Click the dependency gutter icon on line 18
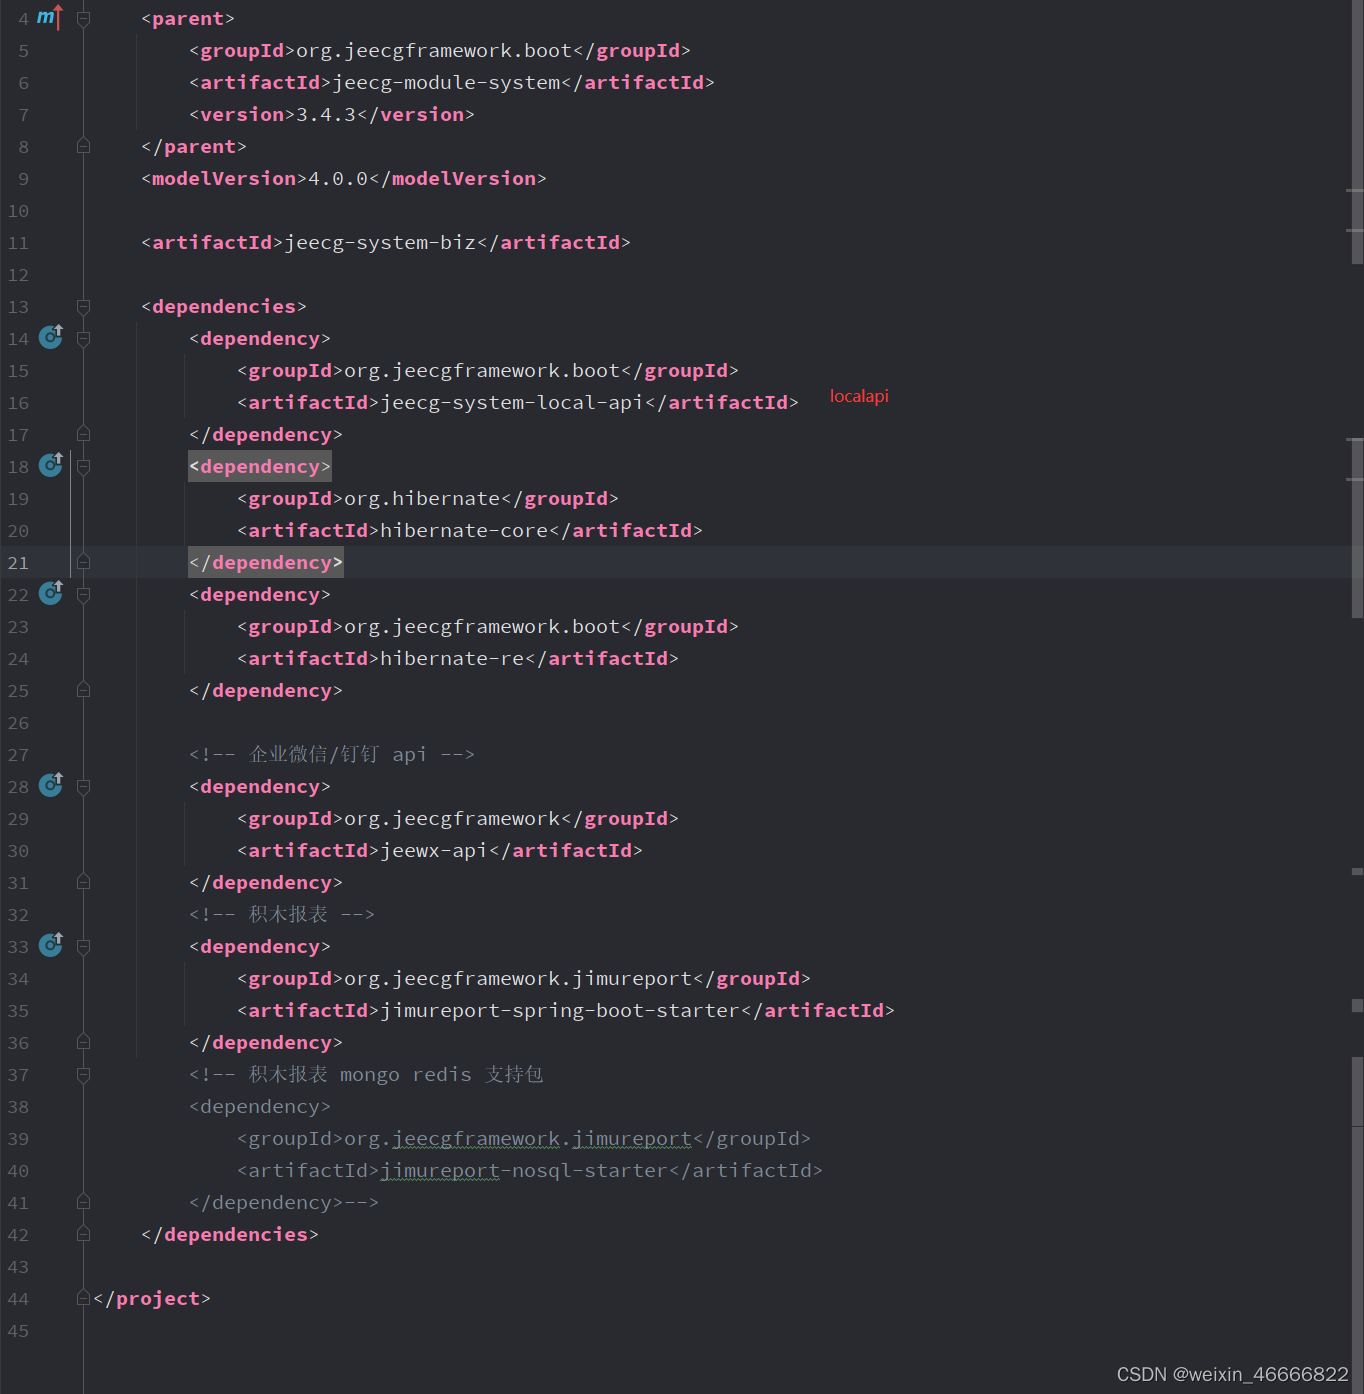 click(x=51, y=465)
